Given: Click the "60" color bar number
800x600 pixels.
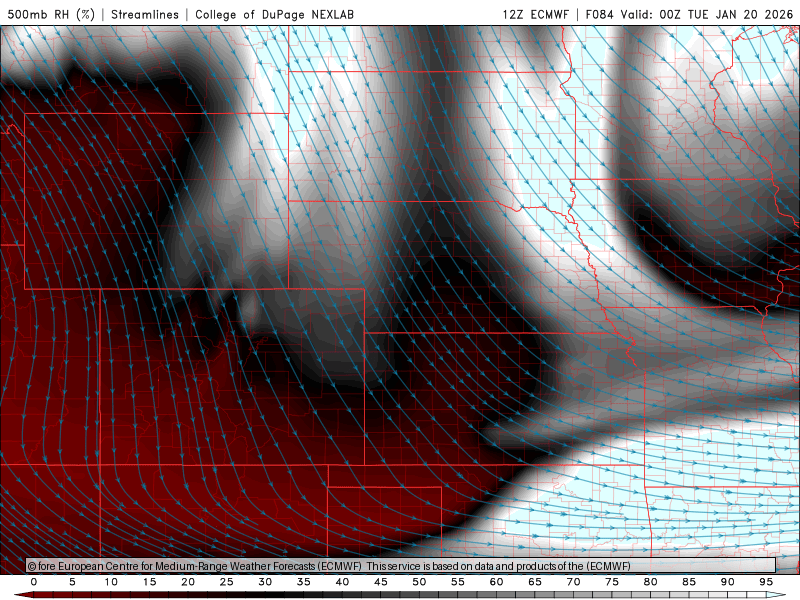Looking at the screenshot, I should (496, 582).
